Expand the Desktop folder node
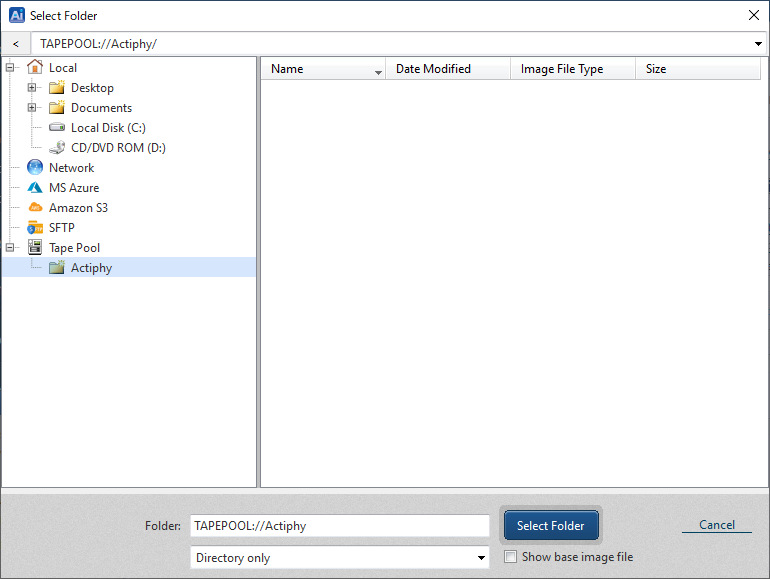 tap(32, 88)
